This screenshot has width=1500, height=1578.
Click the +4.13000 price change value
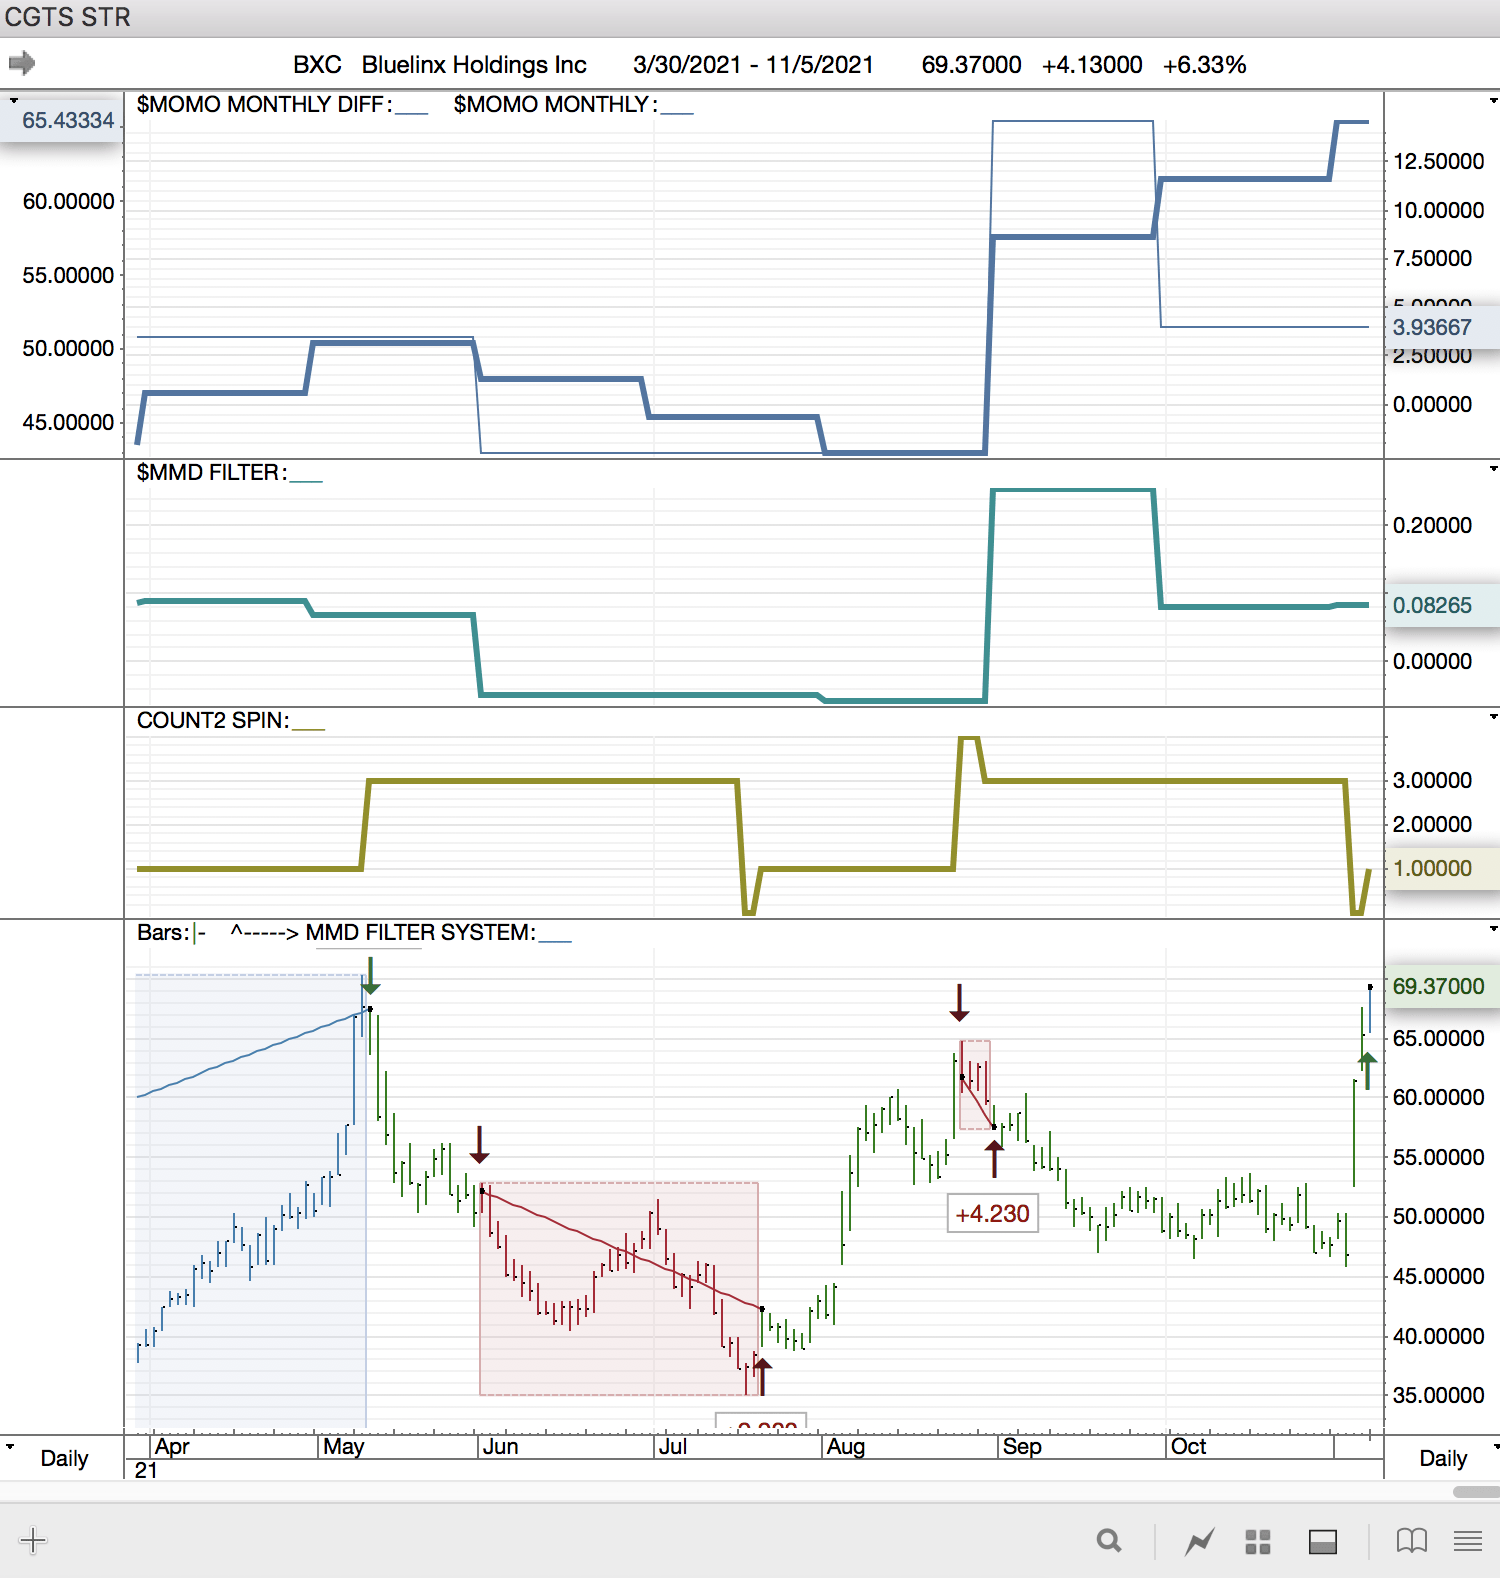(x=1092, y=65)
